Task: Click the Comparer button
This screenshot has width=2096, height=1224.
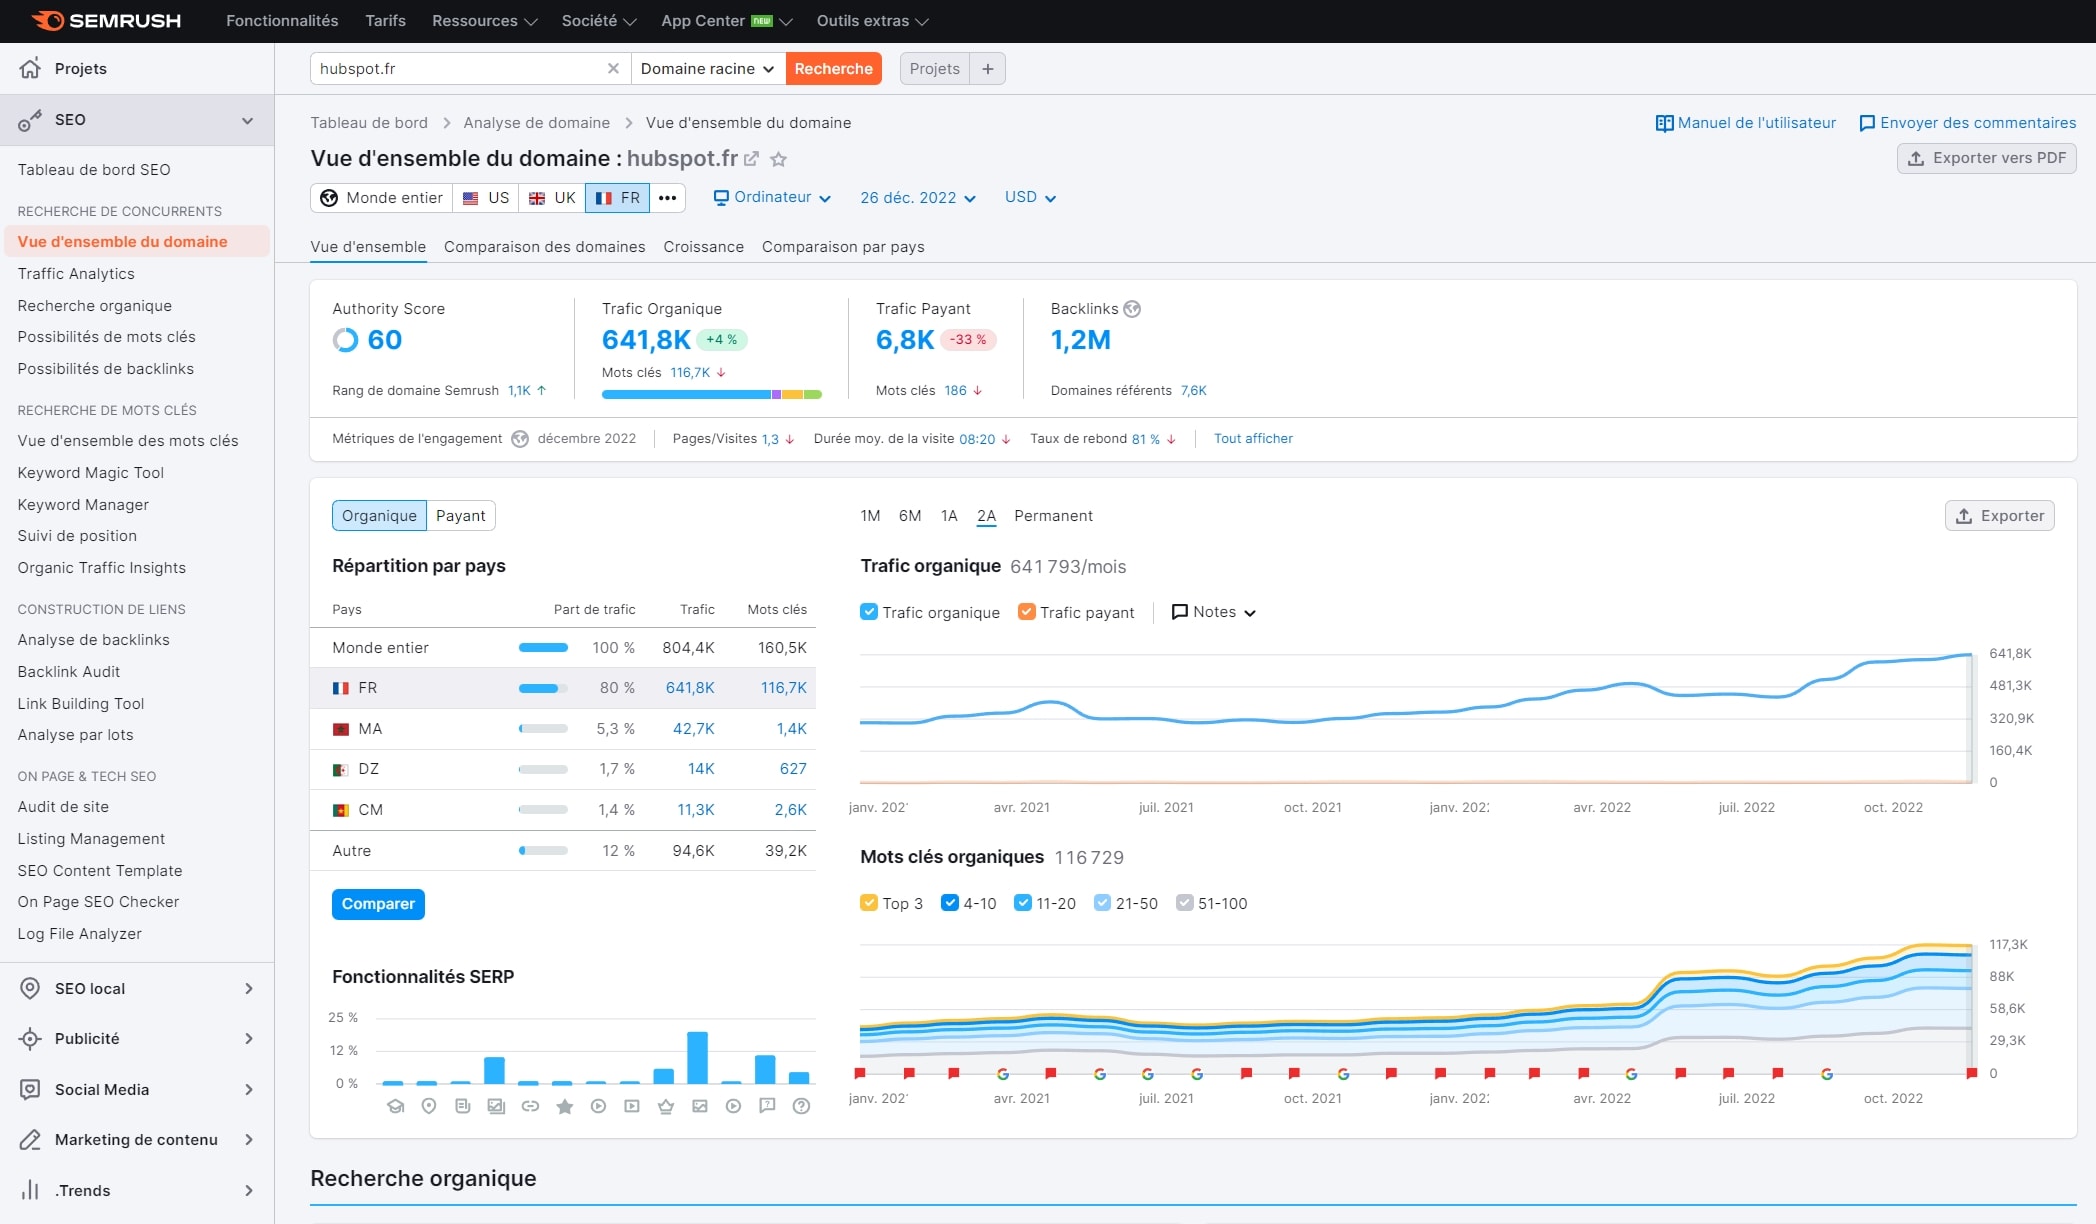Action: [x=378, y=904]
